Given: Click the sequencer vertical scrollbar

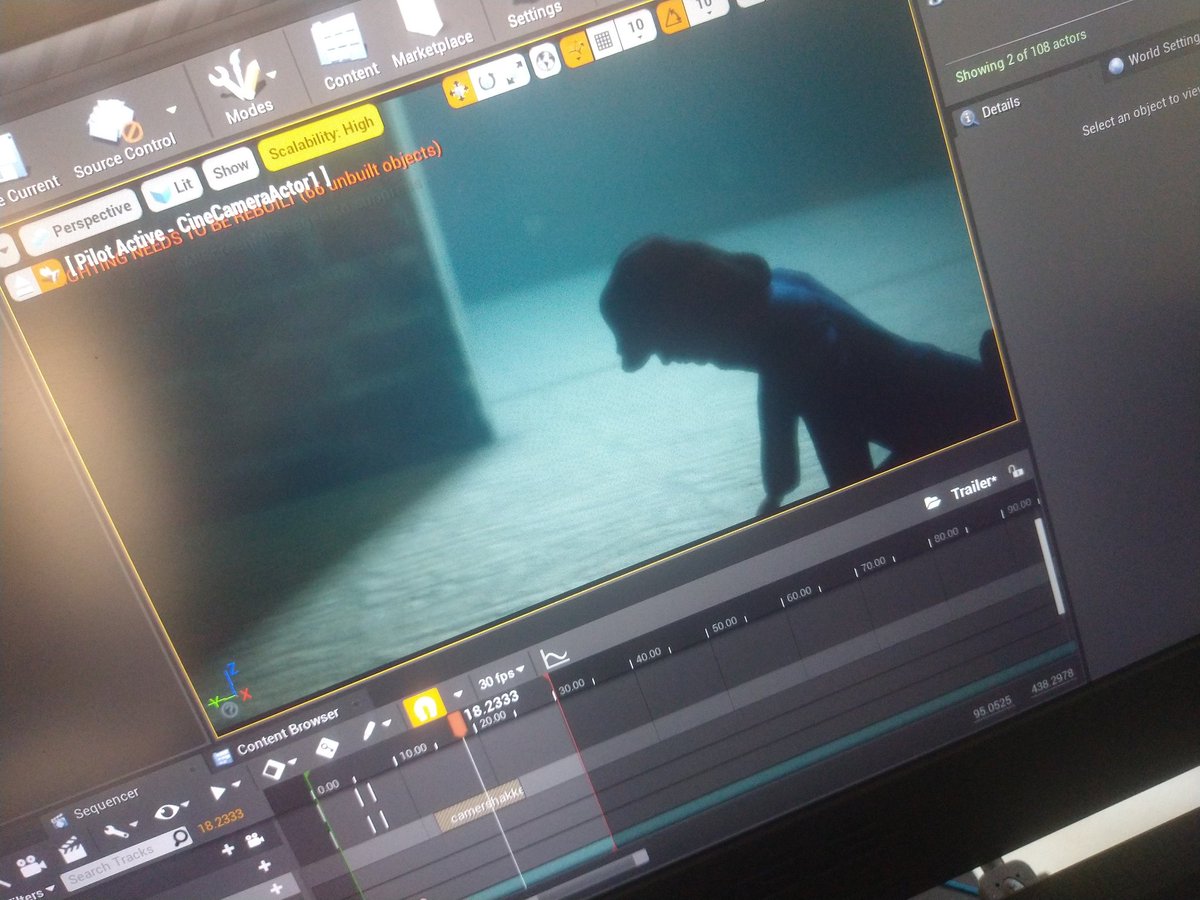Looking at the screenshot, I should point(1049,564).
